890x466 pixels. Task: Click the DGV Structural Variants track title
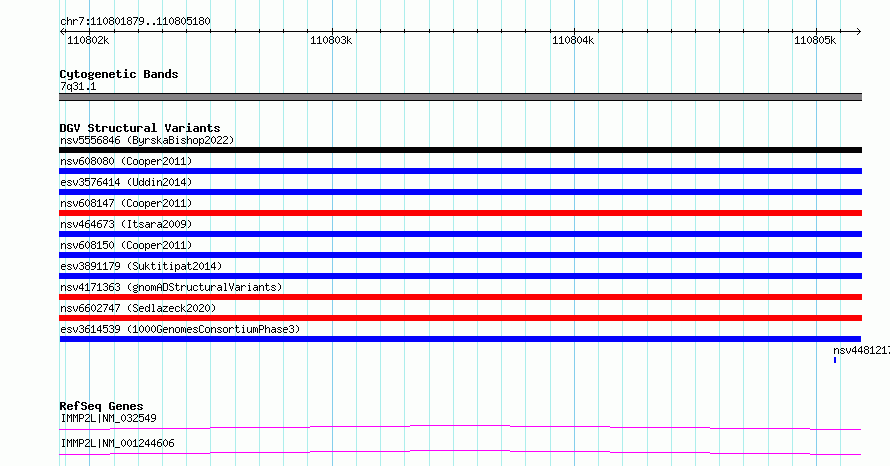(x=140, y=128)
